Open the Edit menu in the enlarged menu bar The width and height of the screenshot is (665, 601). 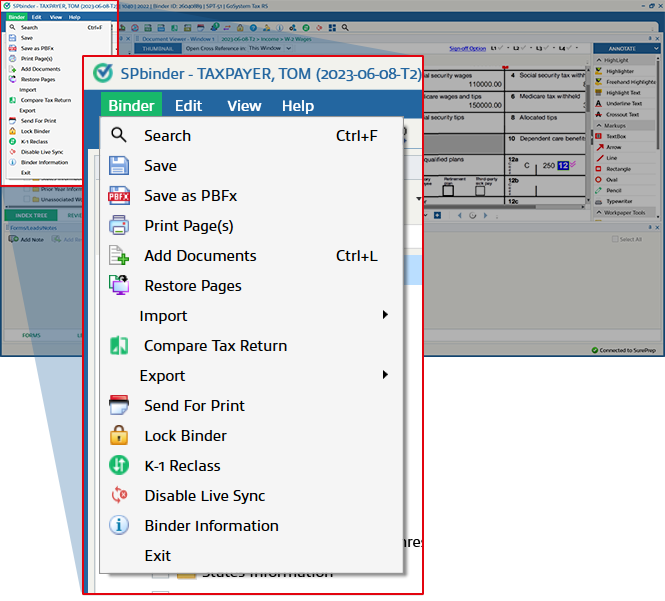(x=188, y=105)
